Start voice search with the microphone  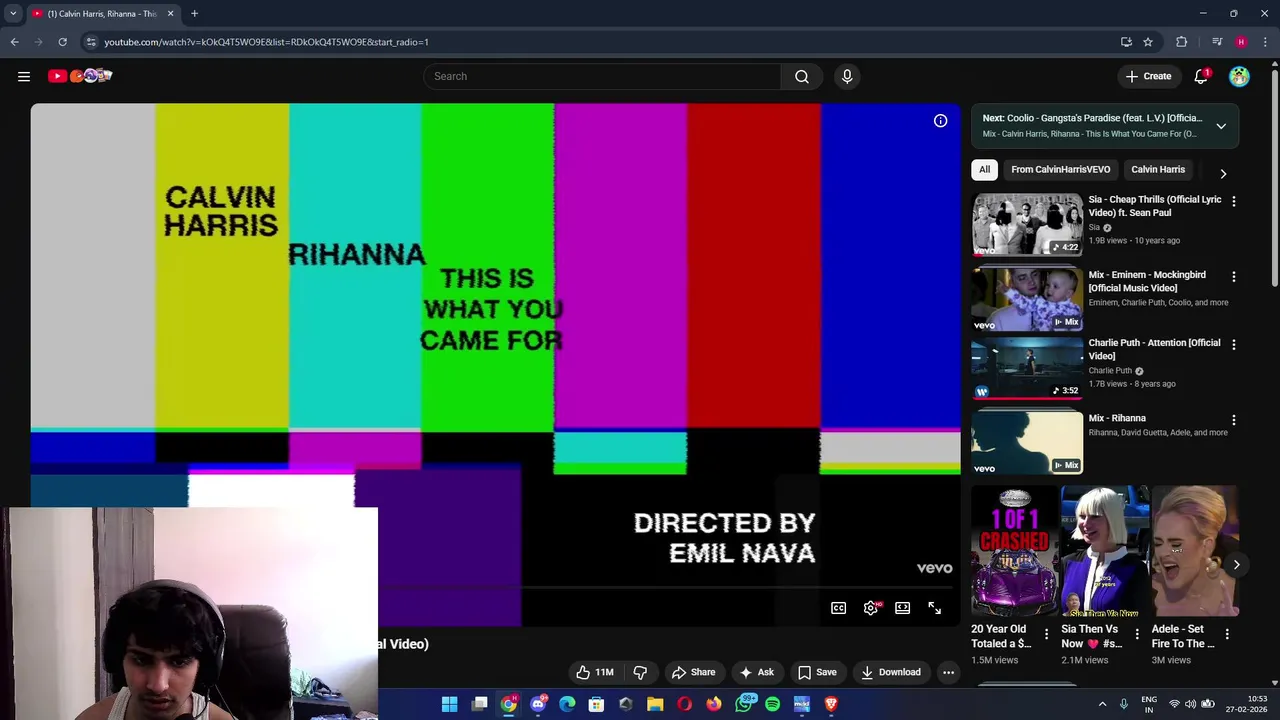click(x=847, y=76)
